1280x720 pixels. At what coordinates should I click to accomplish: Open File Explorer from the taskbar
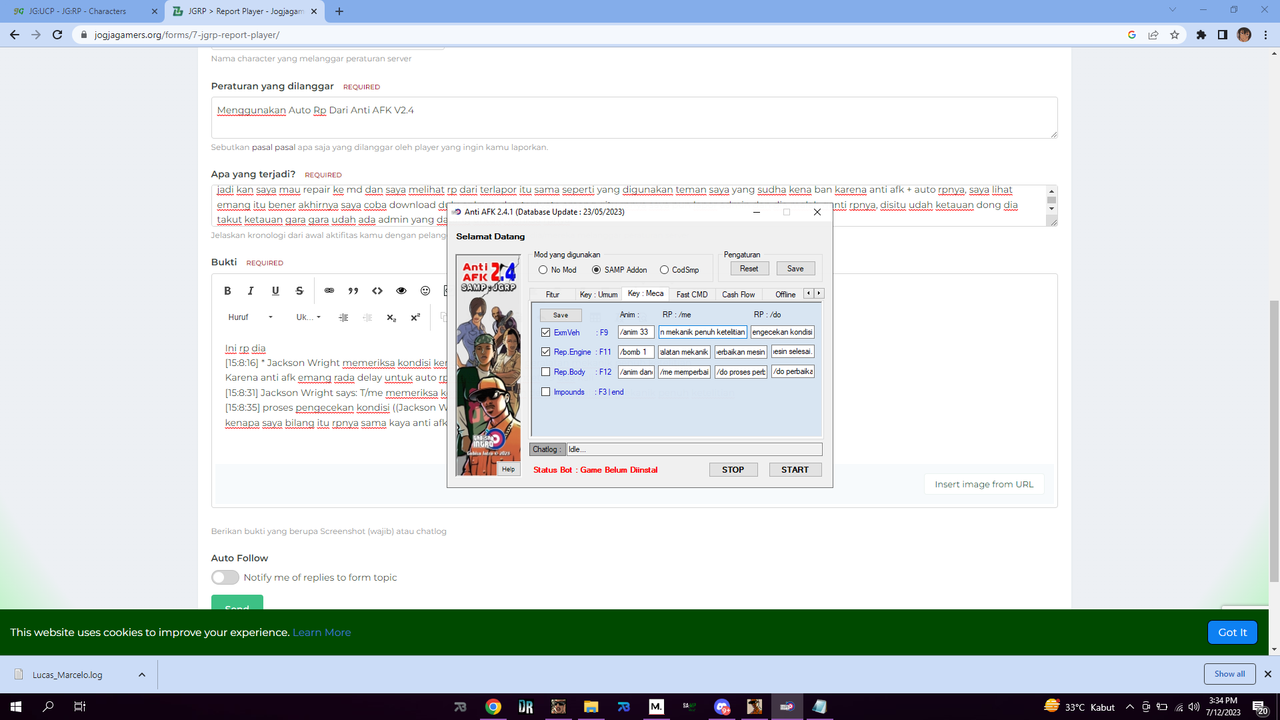tap(591, 706)
